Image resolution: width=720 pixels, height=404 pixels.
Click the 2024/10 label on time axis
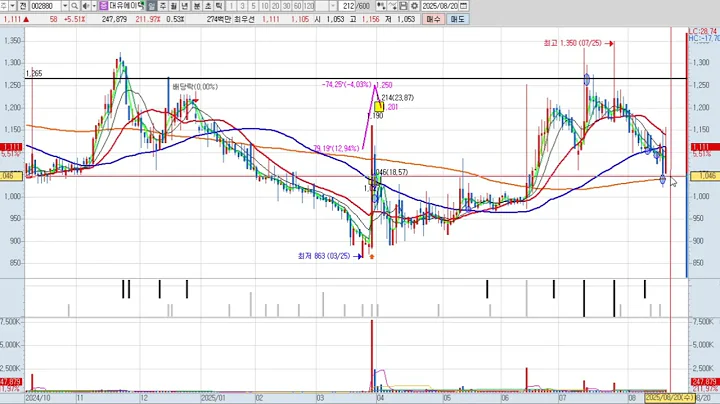coord(38,398)
